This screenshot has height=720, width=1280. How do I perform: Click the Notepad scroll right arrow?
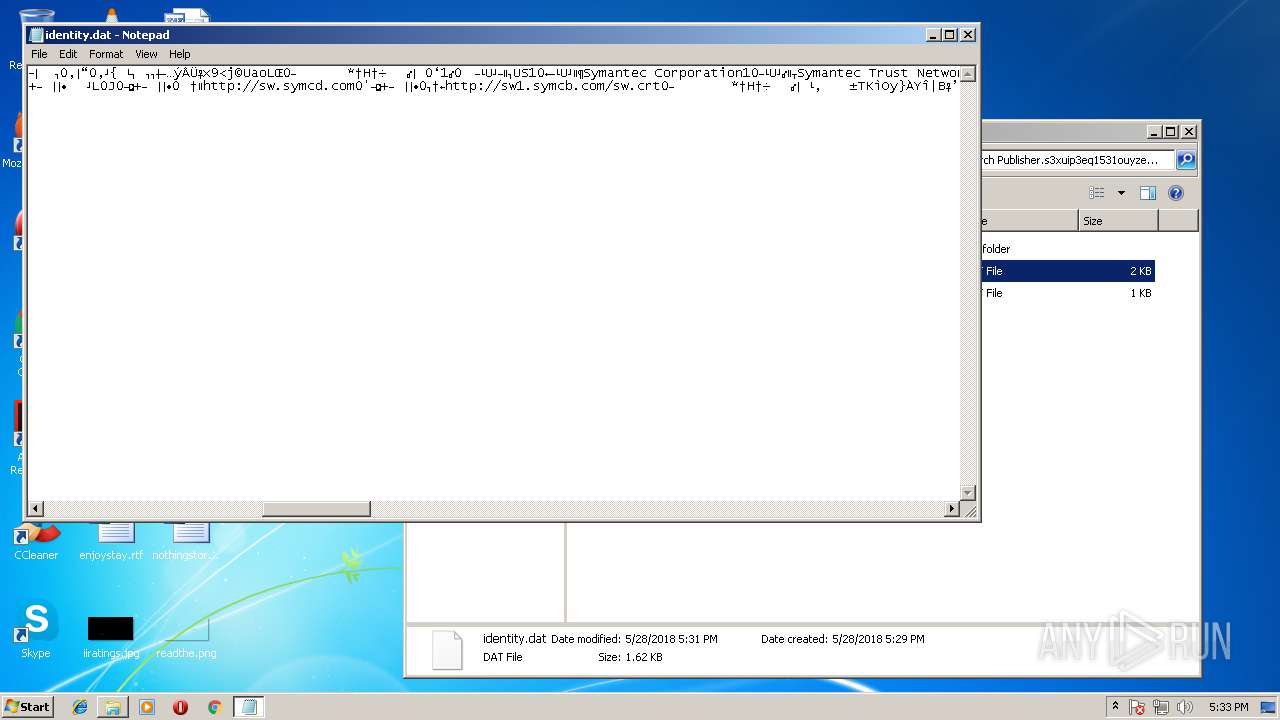pyautogui.click(x=952, y=509)
